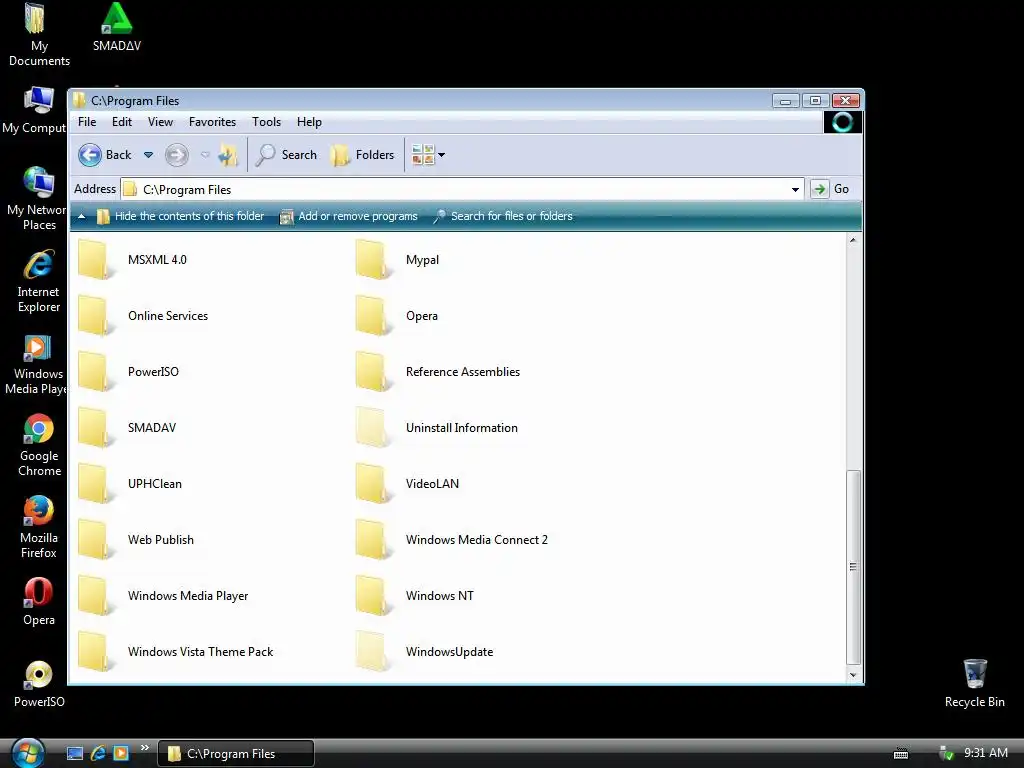Click the scrollbar down arrow
Viewport: 1024px width, 768px height.
tap(853, 675)
